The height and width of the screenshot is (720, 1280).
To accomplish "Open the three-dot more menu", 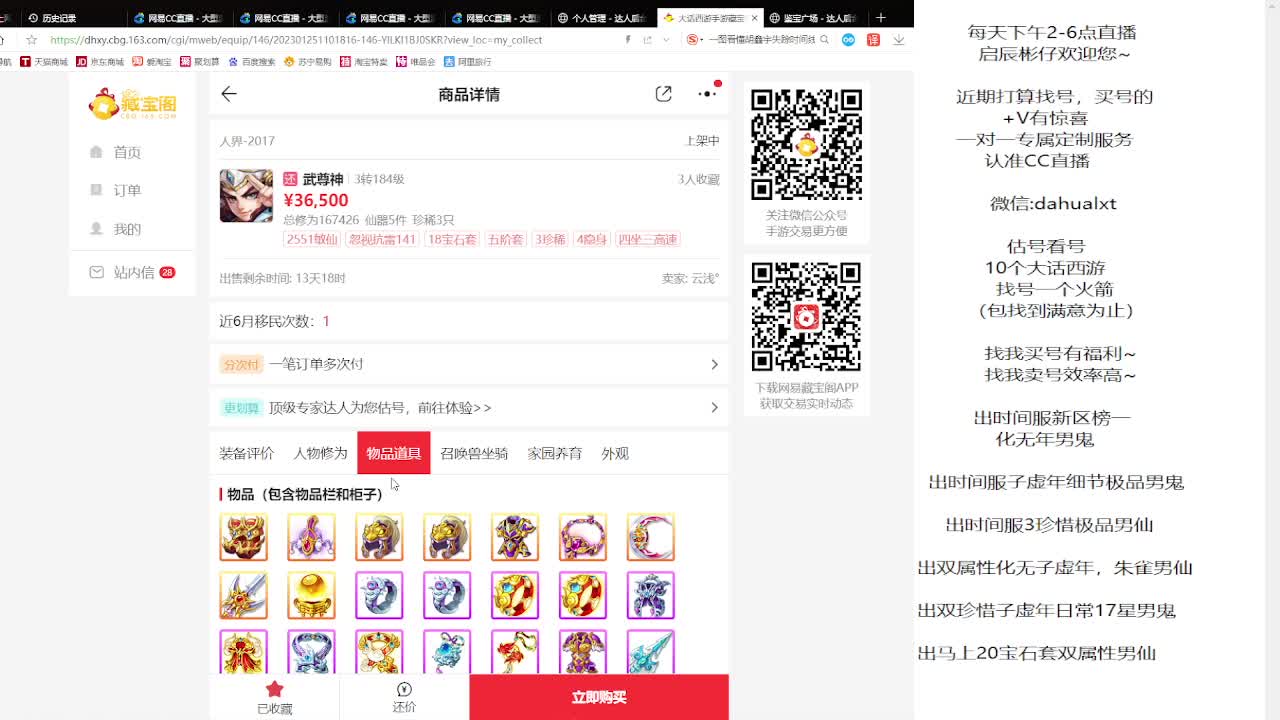I will 707,94.
